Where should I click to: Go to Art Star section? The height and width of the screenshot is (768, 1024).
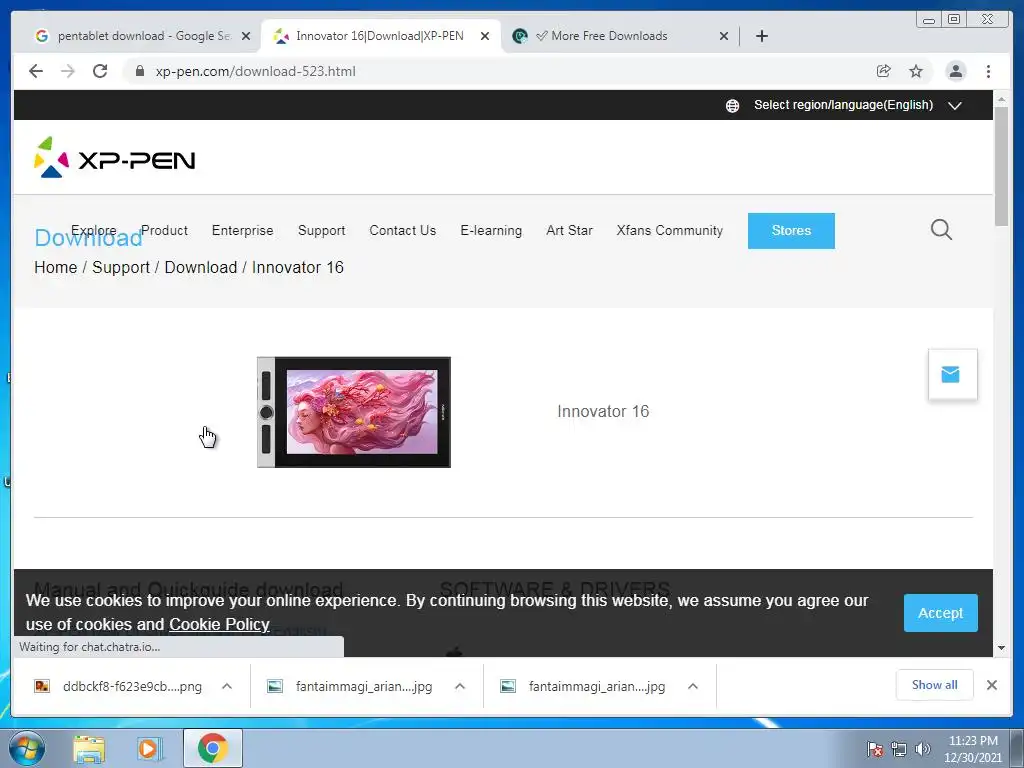coord(569,231)
